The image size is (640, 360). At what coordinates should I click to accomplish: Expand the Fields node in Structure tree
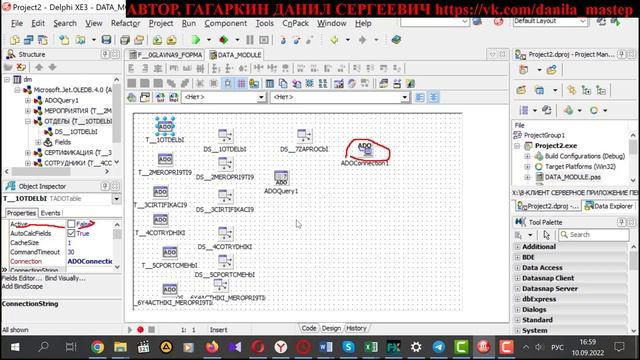click(x=38, y=142)
